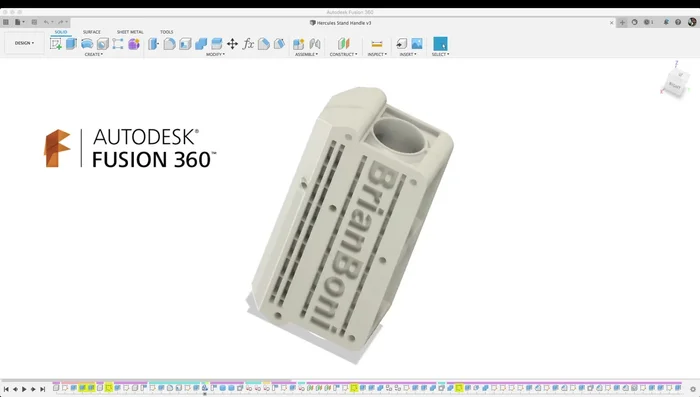Open the data panel grid icon
This screenshot has height=397, width=700.
coord(6,22)
